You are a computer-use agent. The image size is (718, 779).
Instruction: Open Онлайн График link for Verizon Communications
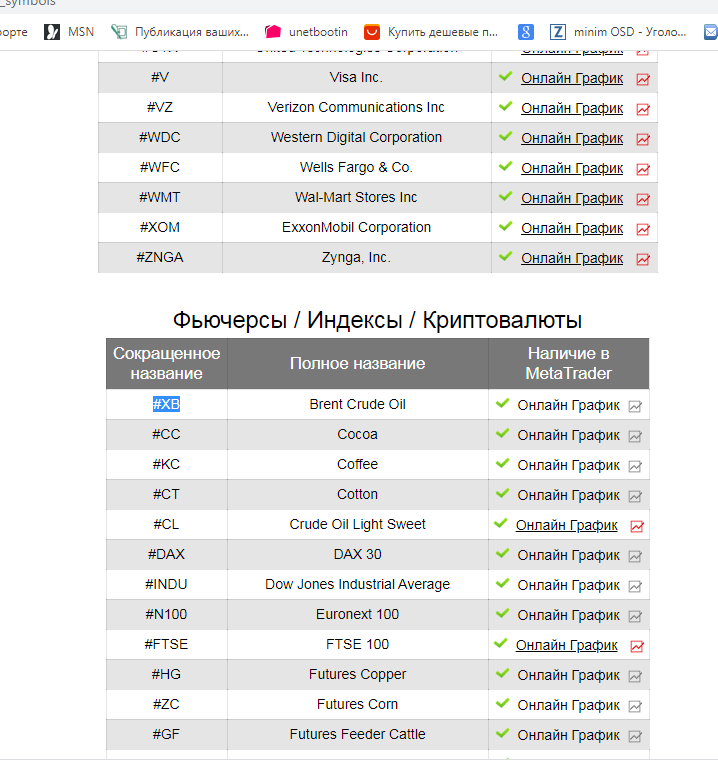572,108
